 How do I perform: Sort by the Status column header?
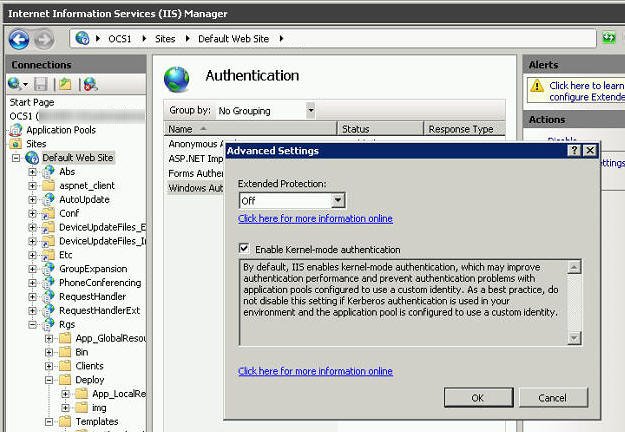pos(380,129)
